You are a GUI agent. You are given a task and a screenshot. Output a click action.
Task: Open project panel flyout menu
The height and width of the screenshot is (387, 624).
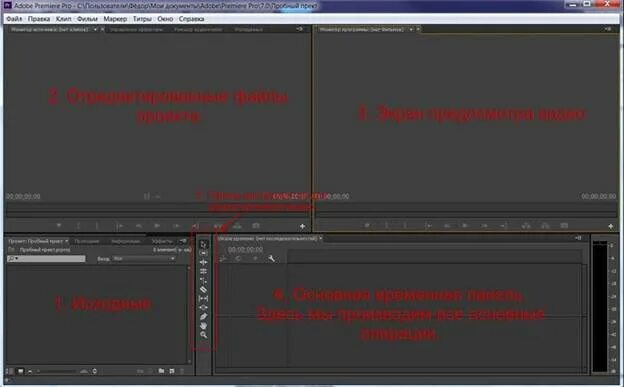pos(183,241)
